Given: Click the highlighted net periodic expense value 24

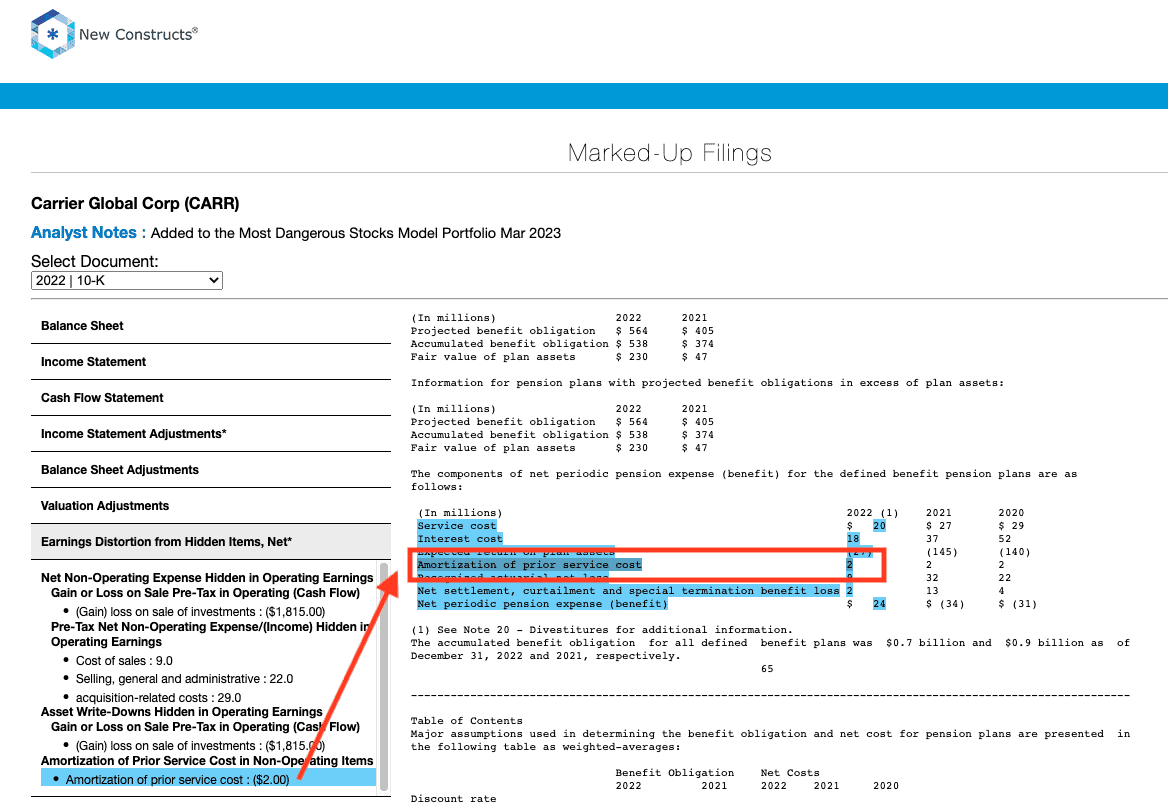Looking at the screenshot, I should click(x=879, y=604).
